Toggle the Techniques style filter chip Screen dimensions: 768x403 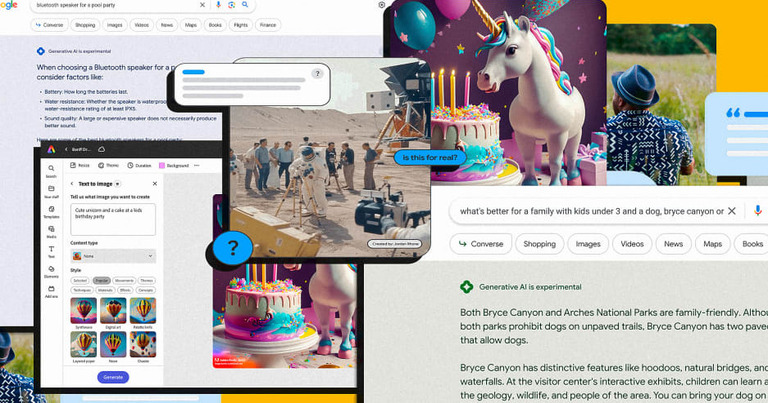pyautogui.click(x=82, y=290)
